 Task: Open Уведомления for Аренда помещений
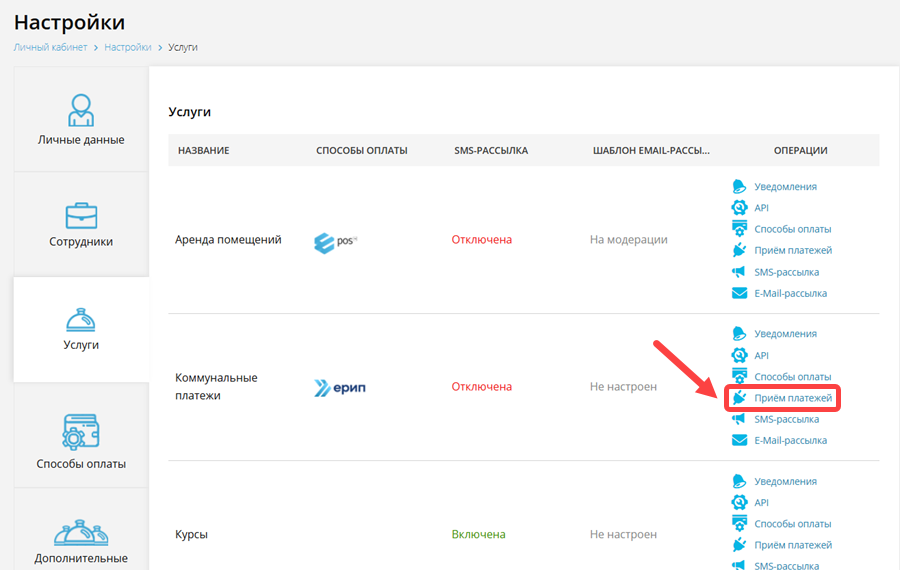click(x=785, y=187)
